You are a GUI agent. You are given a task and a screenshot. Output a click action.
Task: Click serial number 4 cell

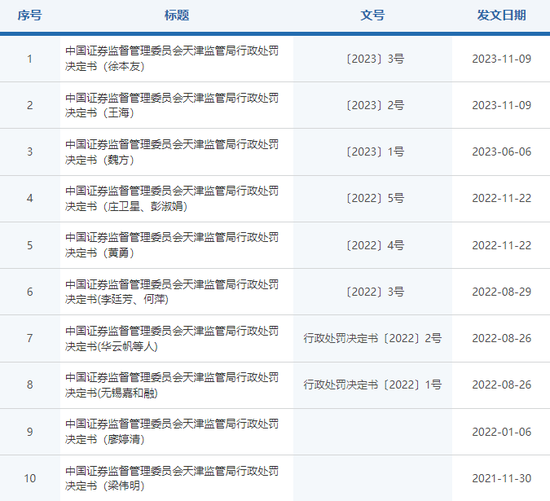point(30,198)
